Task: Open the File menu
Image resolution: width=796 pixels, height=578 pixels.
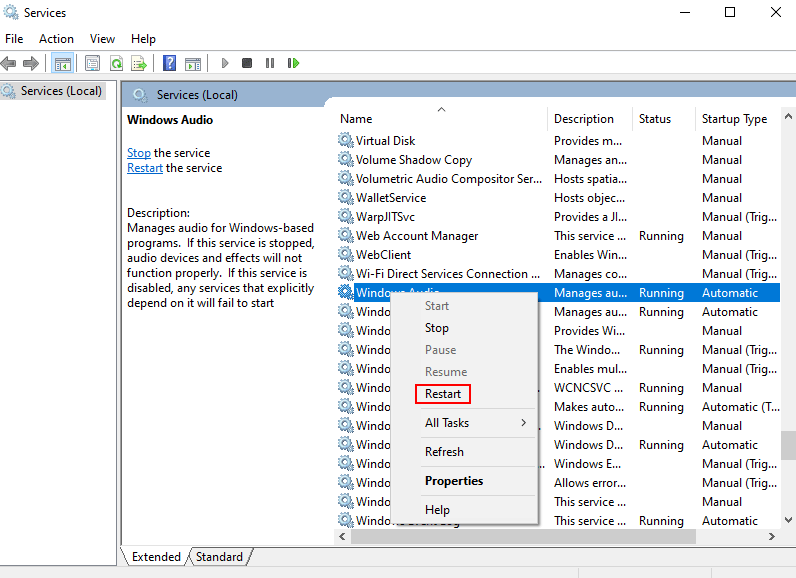Action: 14,39
